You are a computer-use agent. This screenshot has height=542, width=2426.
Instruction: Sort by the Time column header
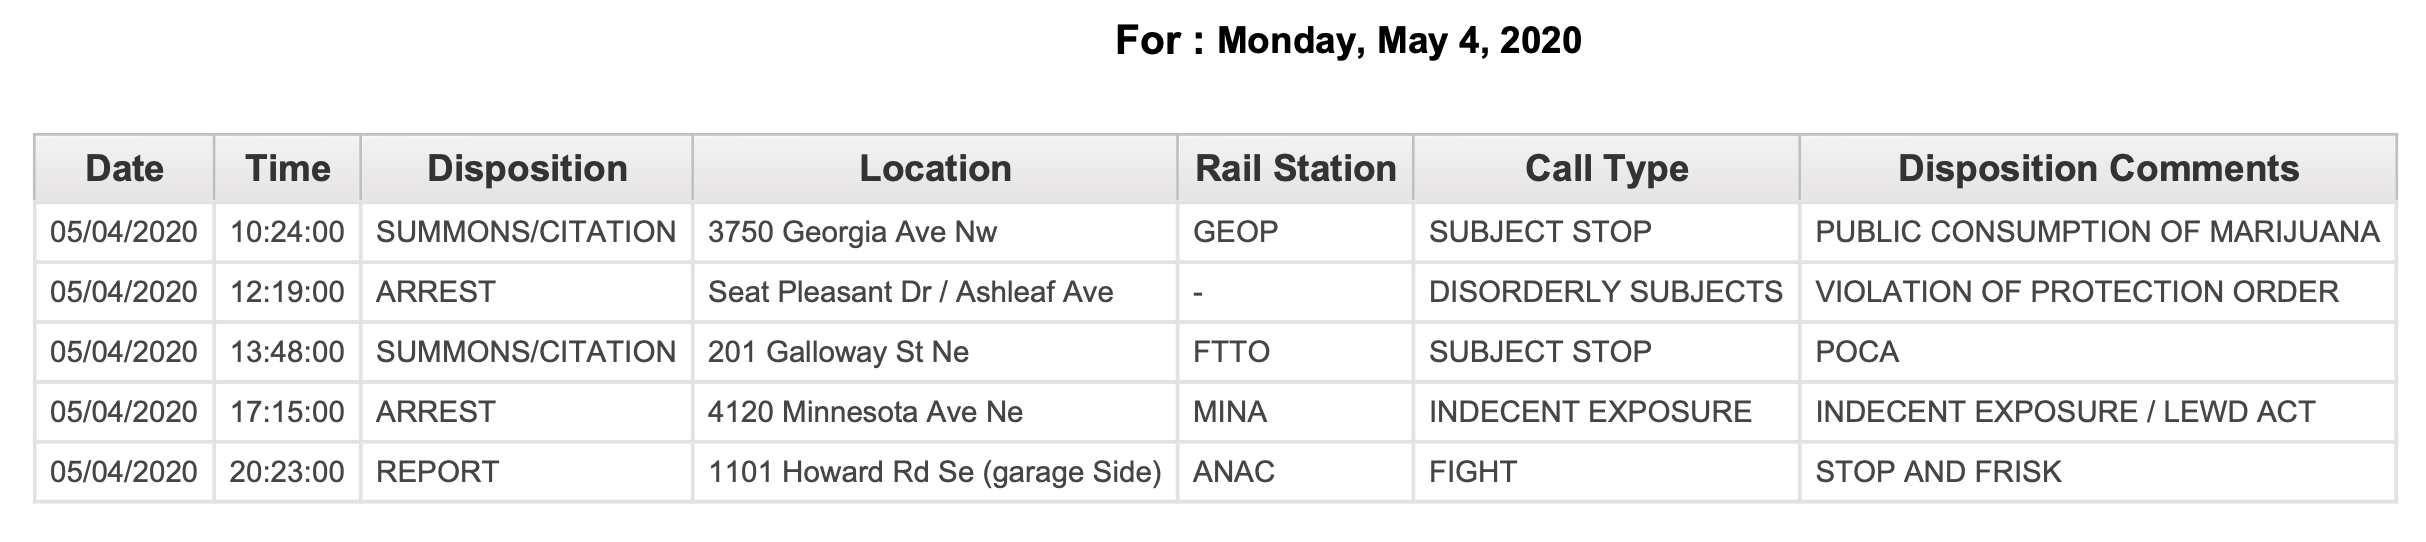(x=287, y=168)
